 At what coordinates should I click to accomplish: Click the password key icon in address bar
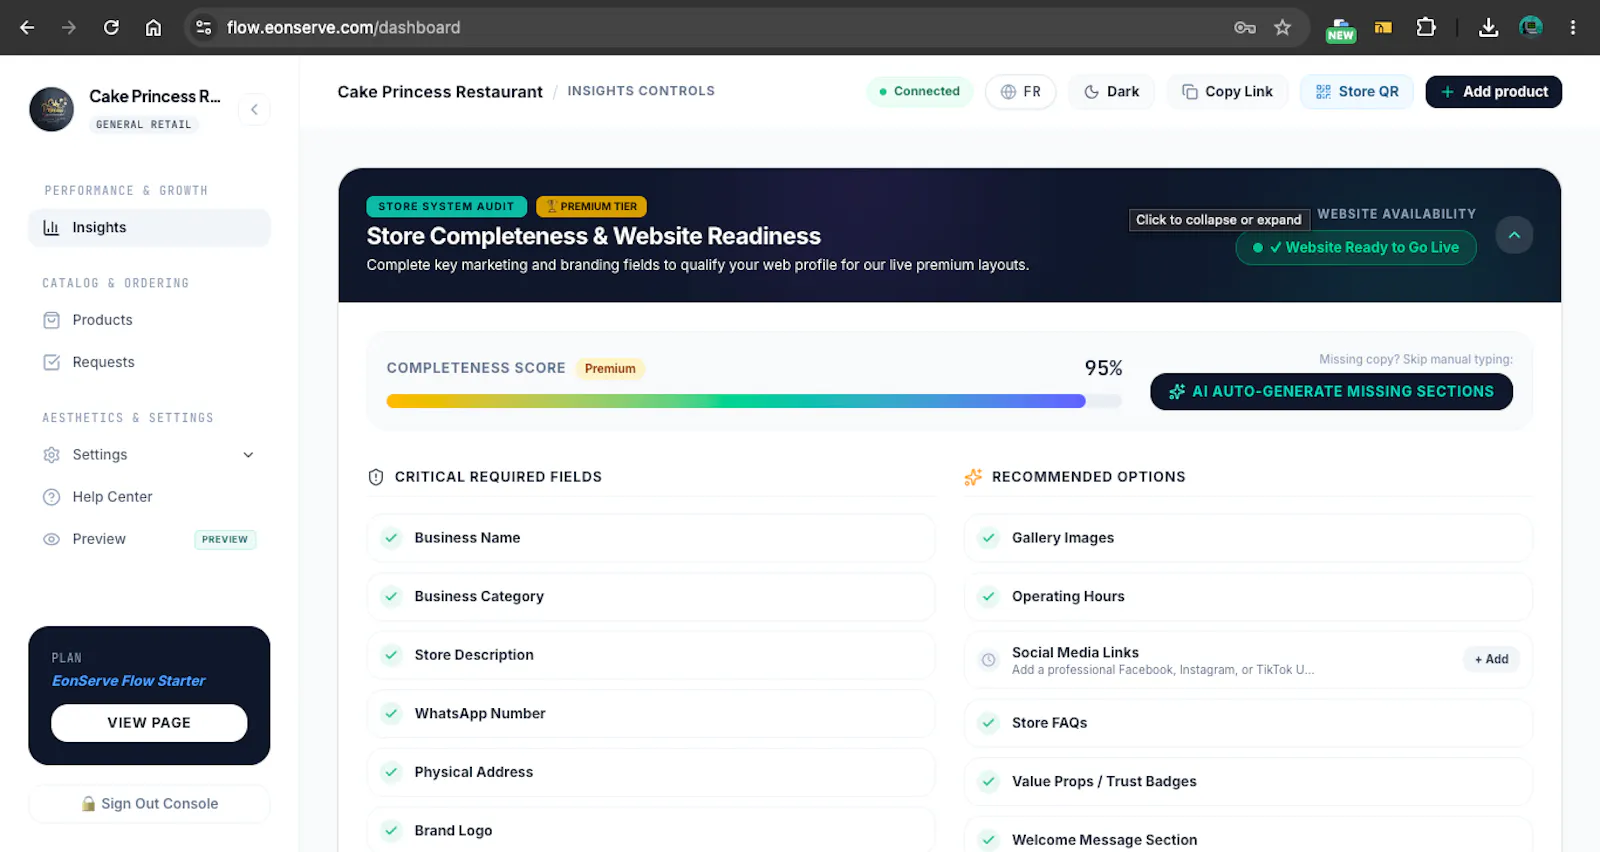click(1245, 27)
